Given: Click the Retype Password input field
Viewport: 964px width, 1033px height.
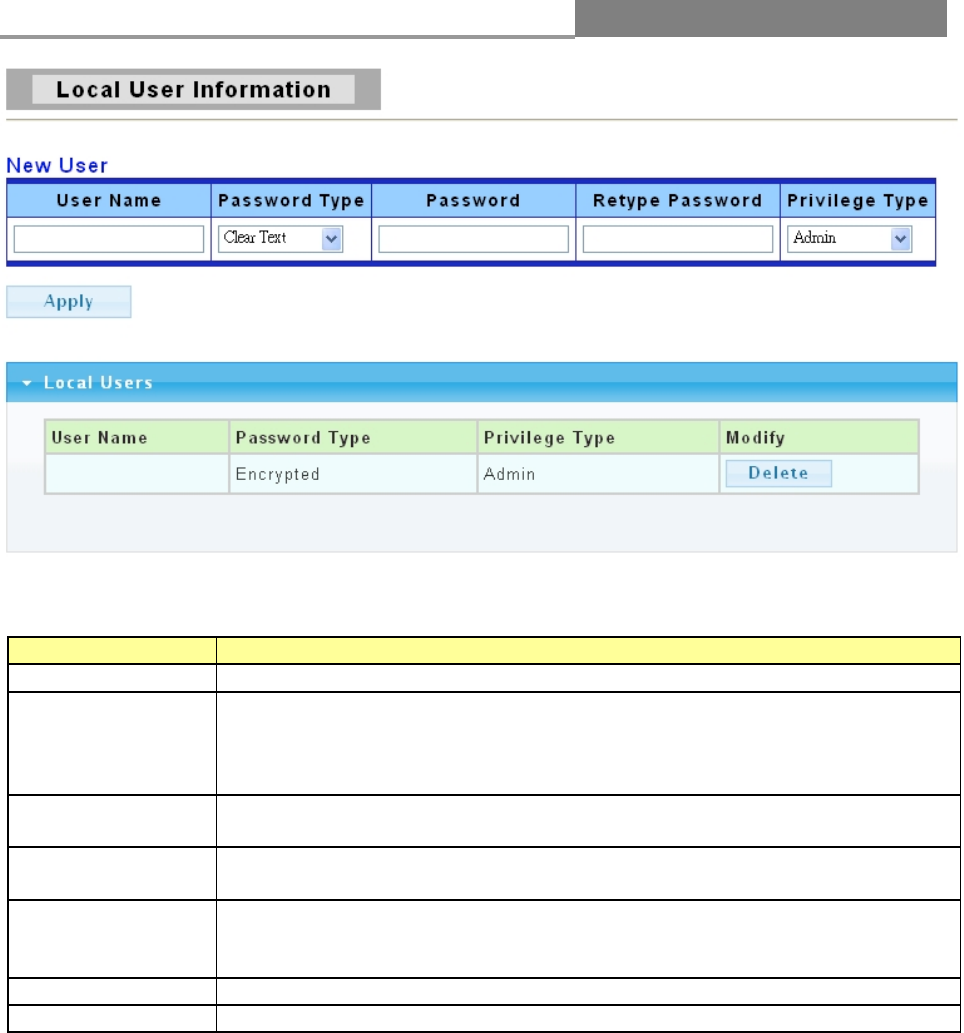Looking at the screenshot, I should point(677,238).
